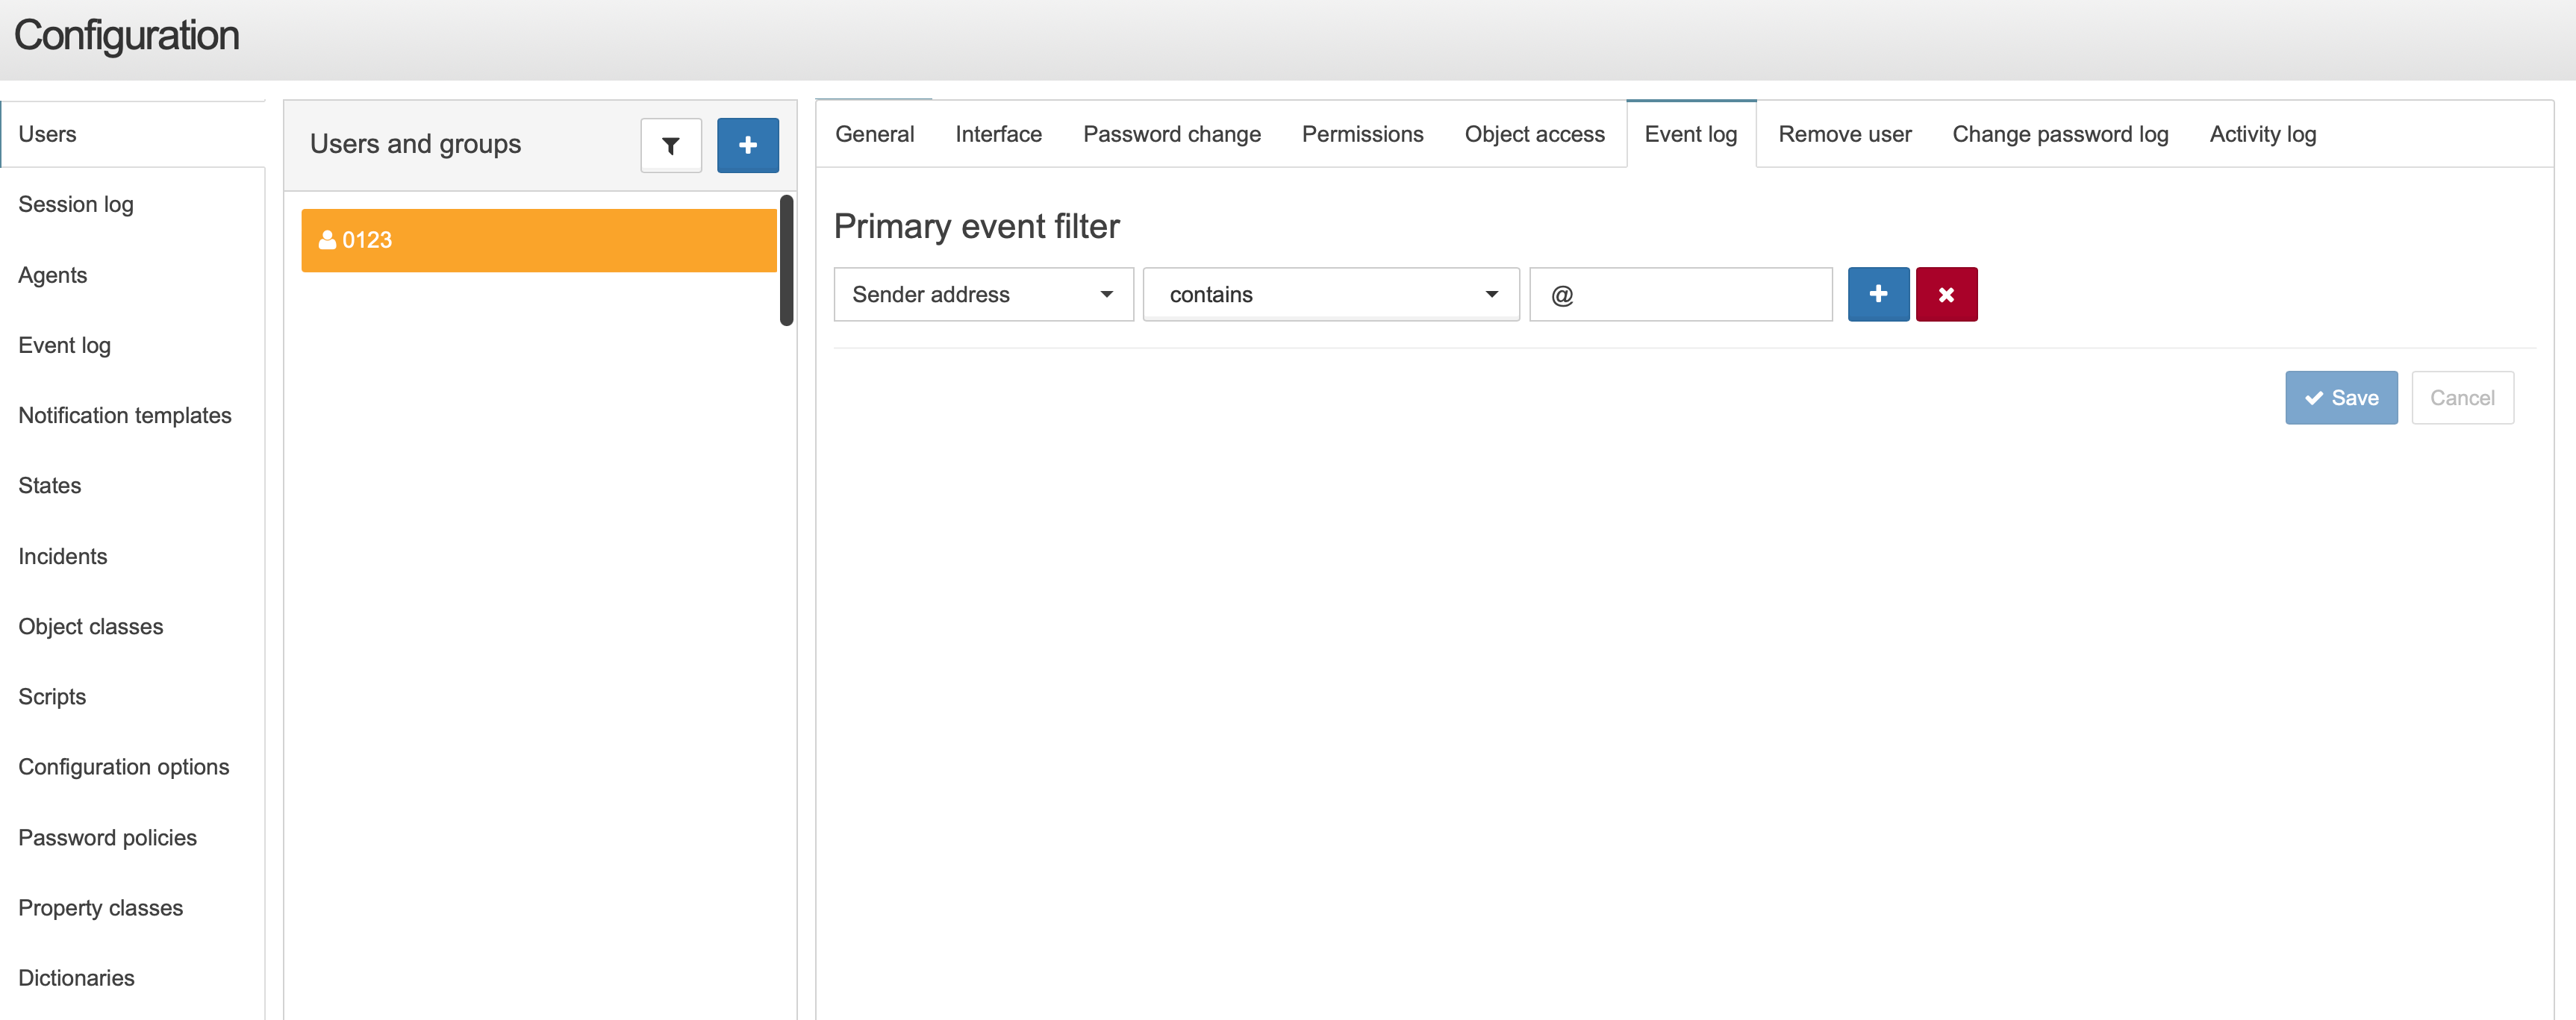
Task: Open the Permissions tab
Action: click(x=1362, y=134)
